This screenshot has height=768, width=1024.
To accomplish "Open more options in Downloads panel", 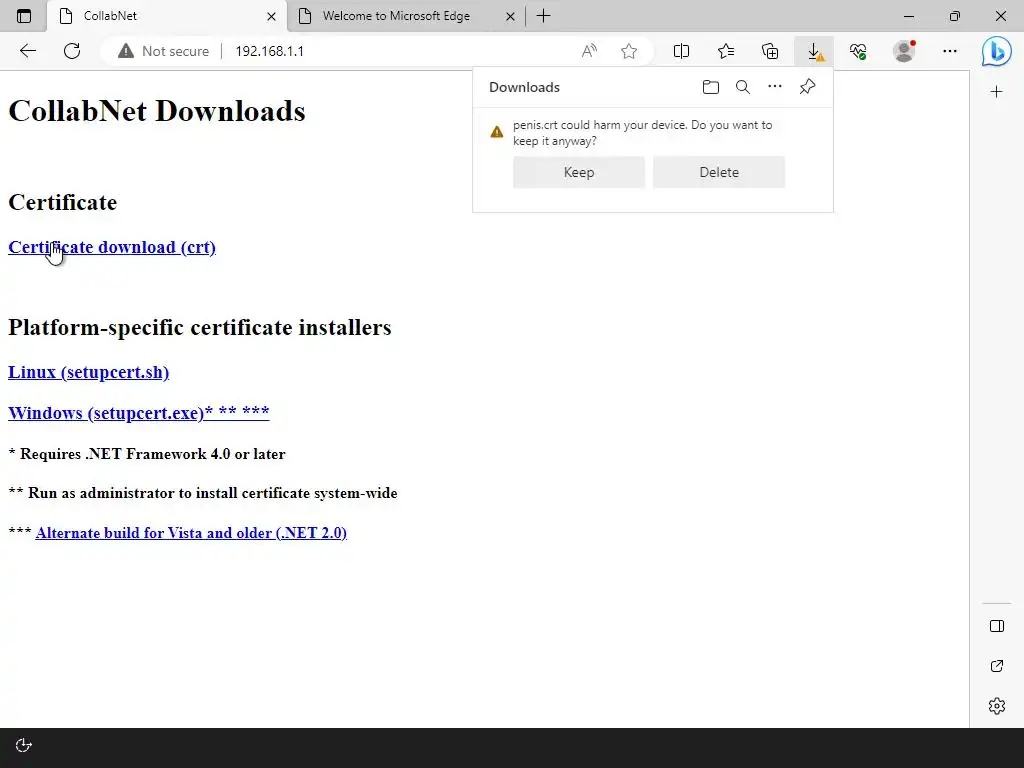I will (x=775, y=86).
